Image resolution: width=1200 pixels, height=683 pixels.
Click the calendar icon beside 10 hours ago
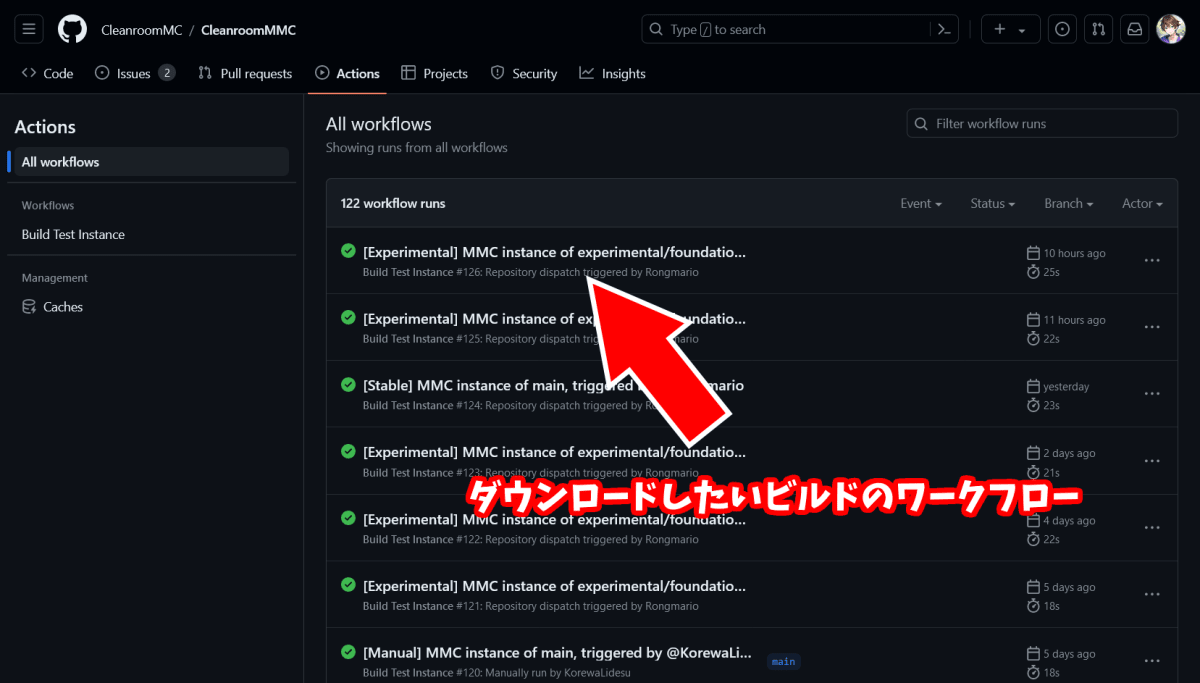point(1034,253)
